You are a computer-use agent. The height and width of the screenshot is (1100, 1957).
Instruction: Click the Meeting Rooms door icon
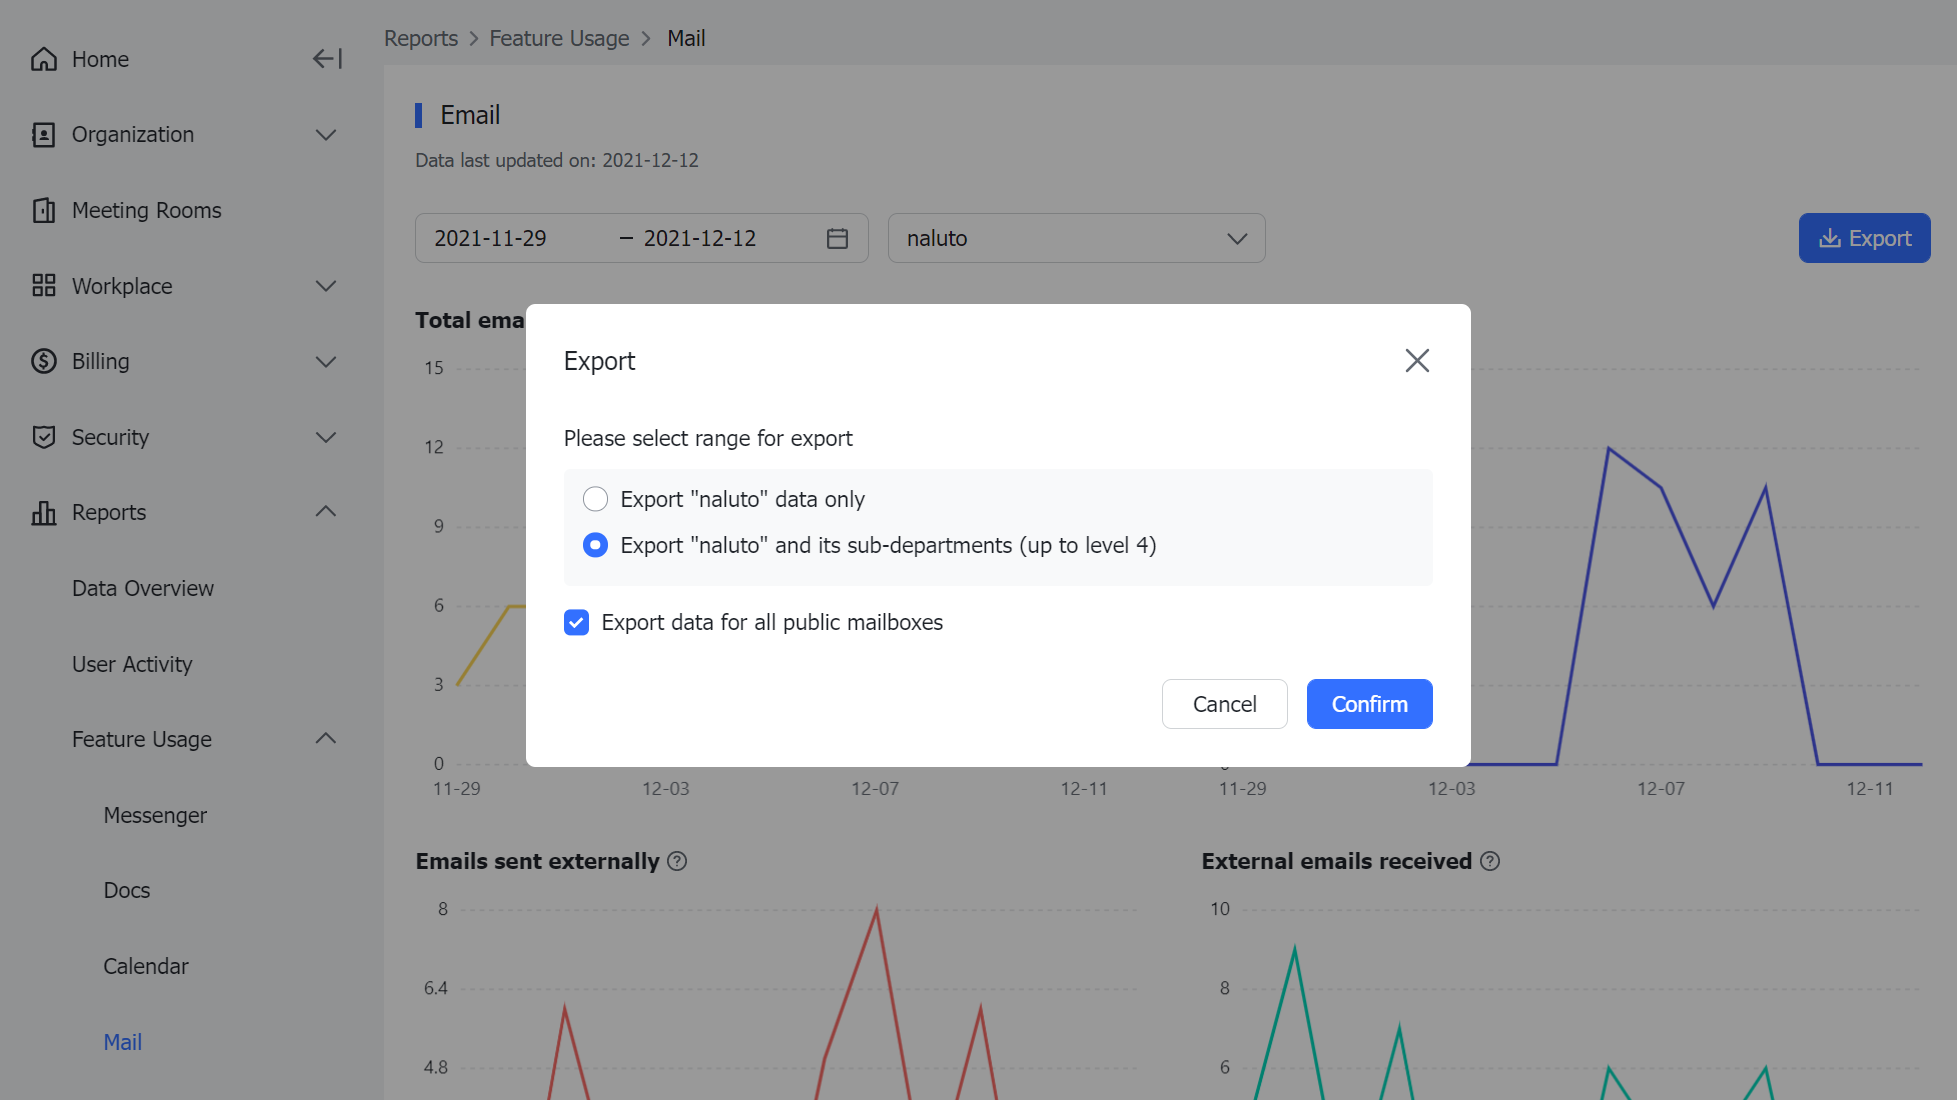44,210
